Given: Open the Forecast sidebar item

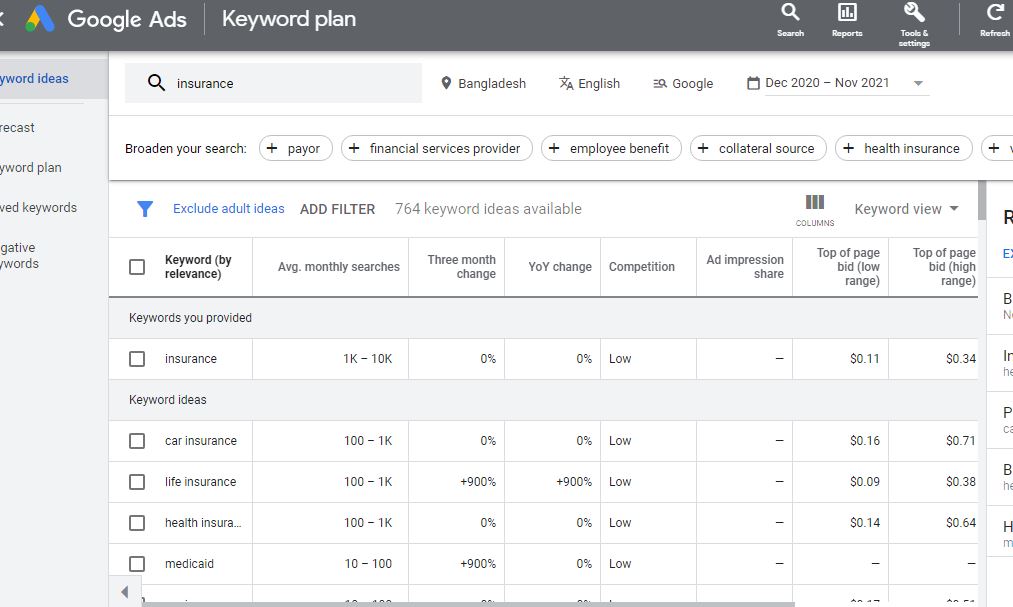Looking at the screenshot, I should (17, 128).
